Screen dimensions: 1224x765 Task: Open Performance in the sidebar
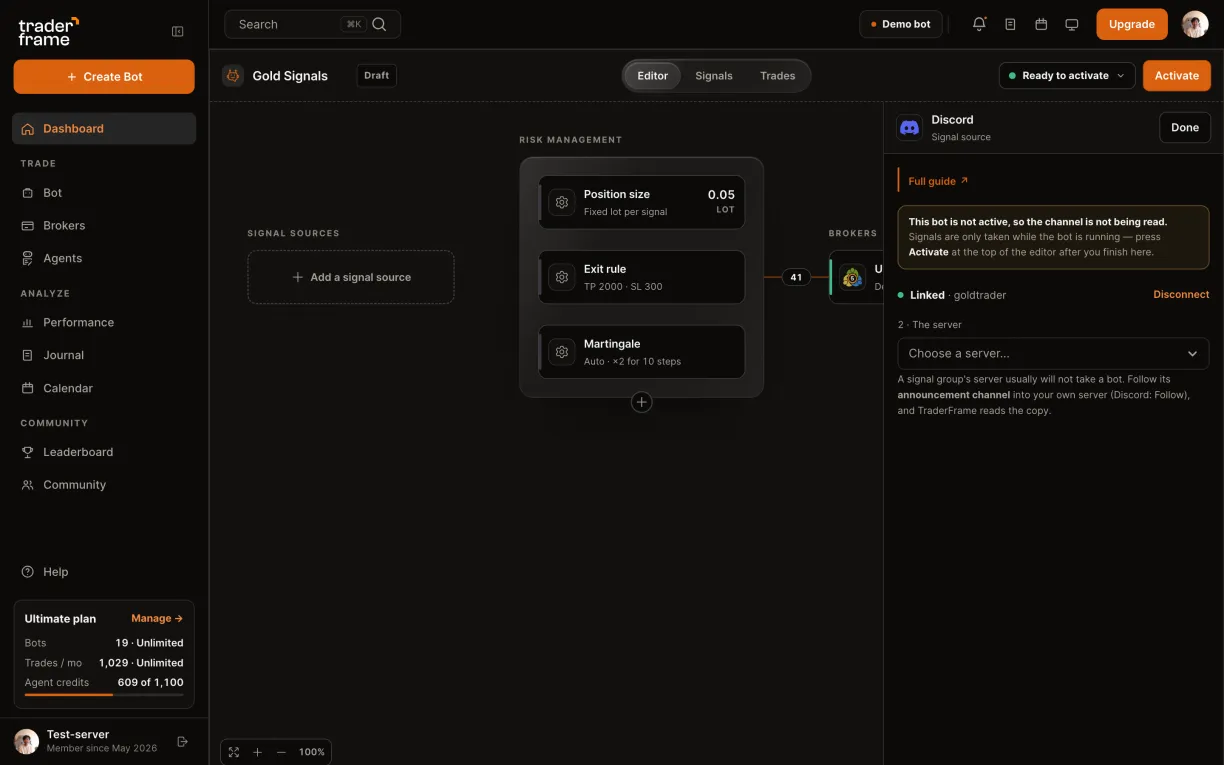[104, 322]
